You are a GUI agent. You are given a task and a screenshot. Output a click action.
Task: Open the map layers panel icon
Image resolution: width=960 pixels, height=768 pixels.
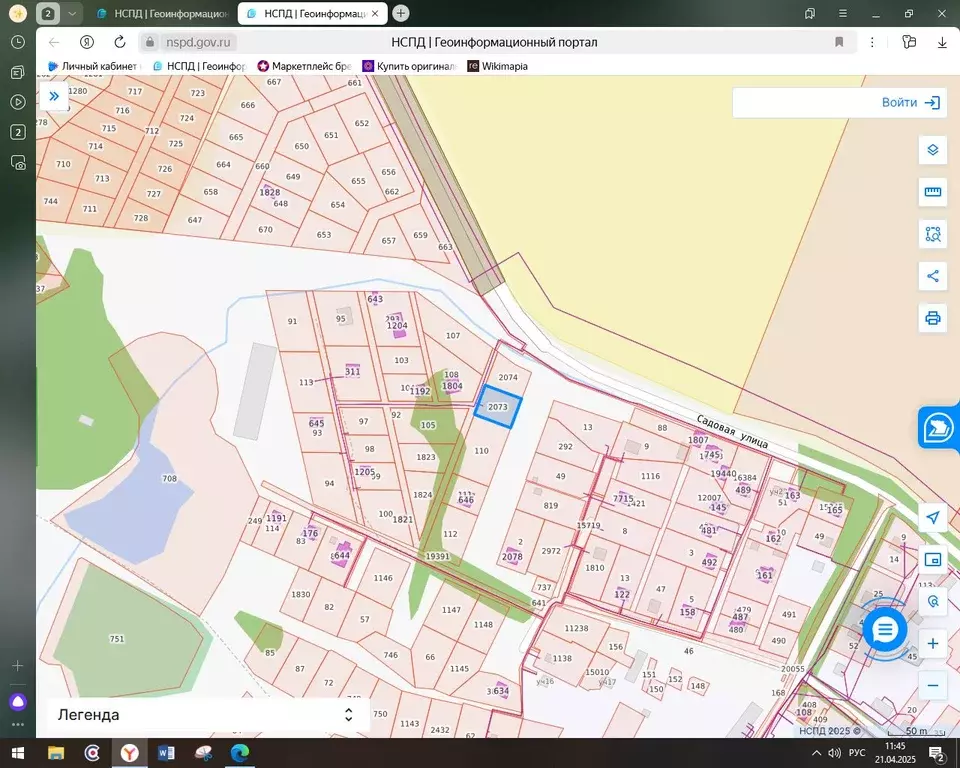[932, 150]
